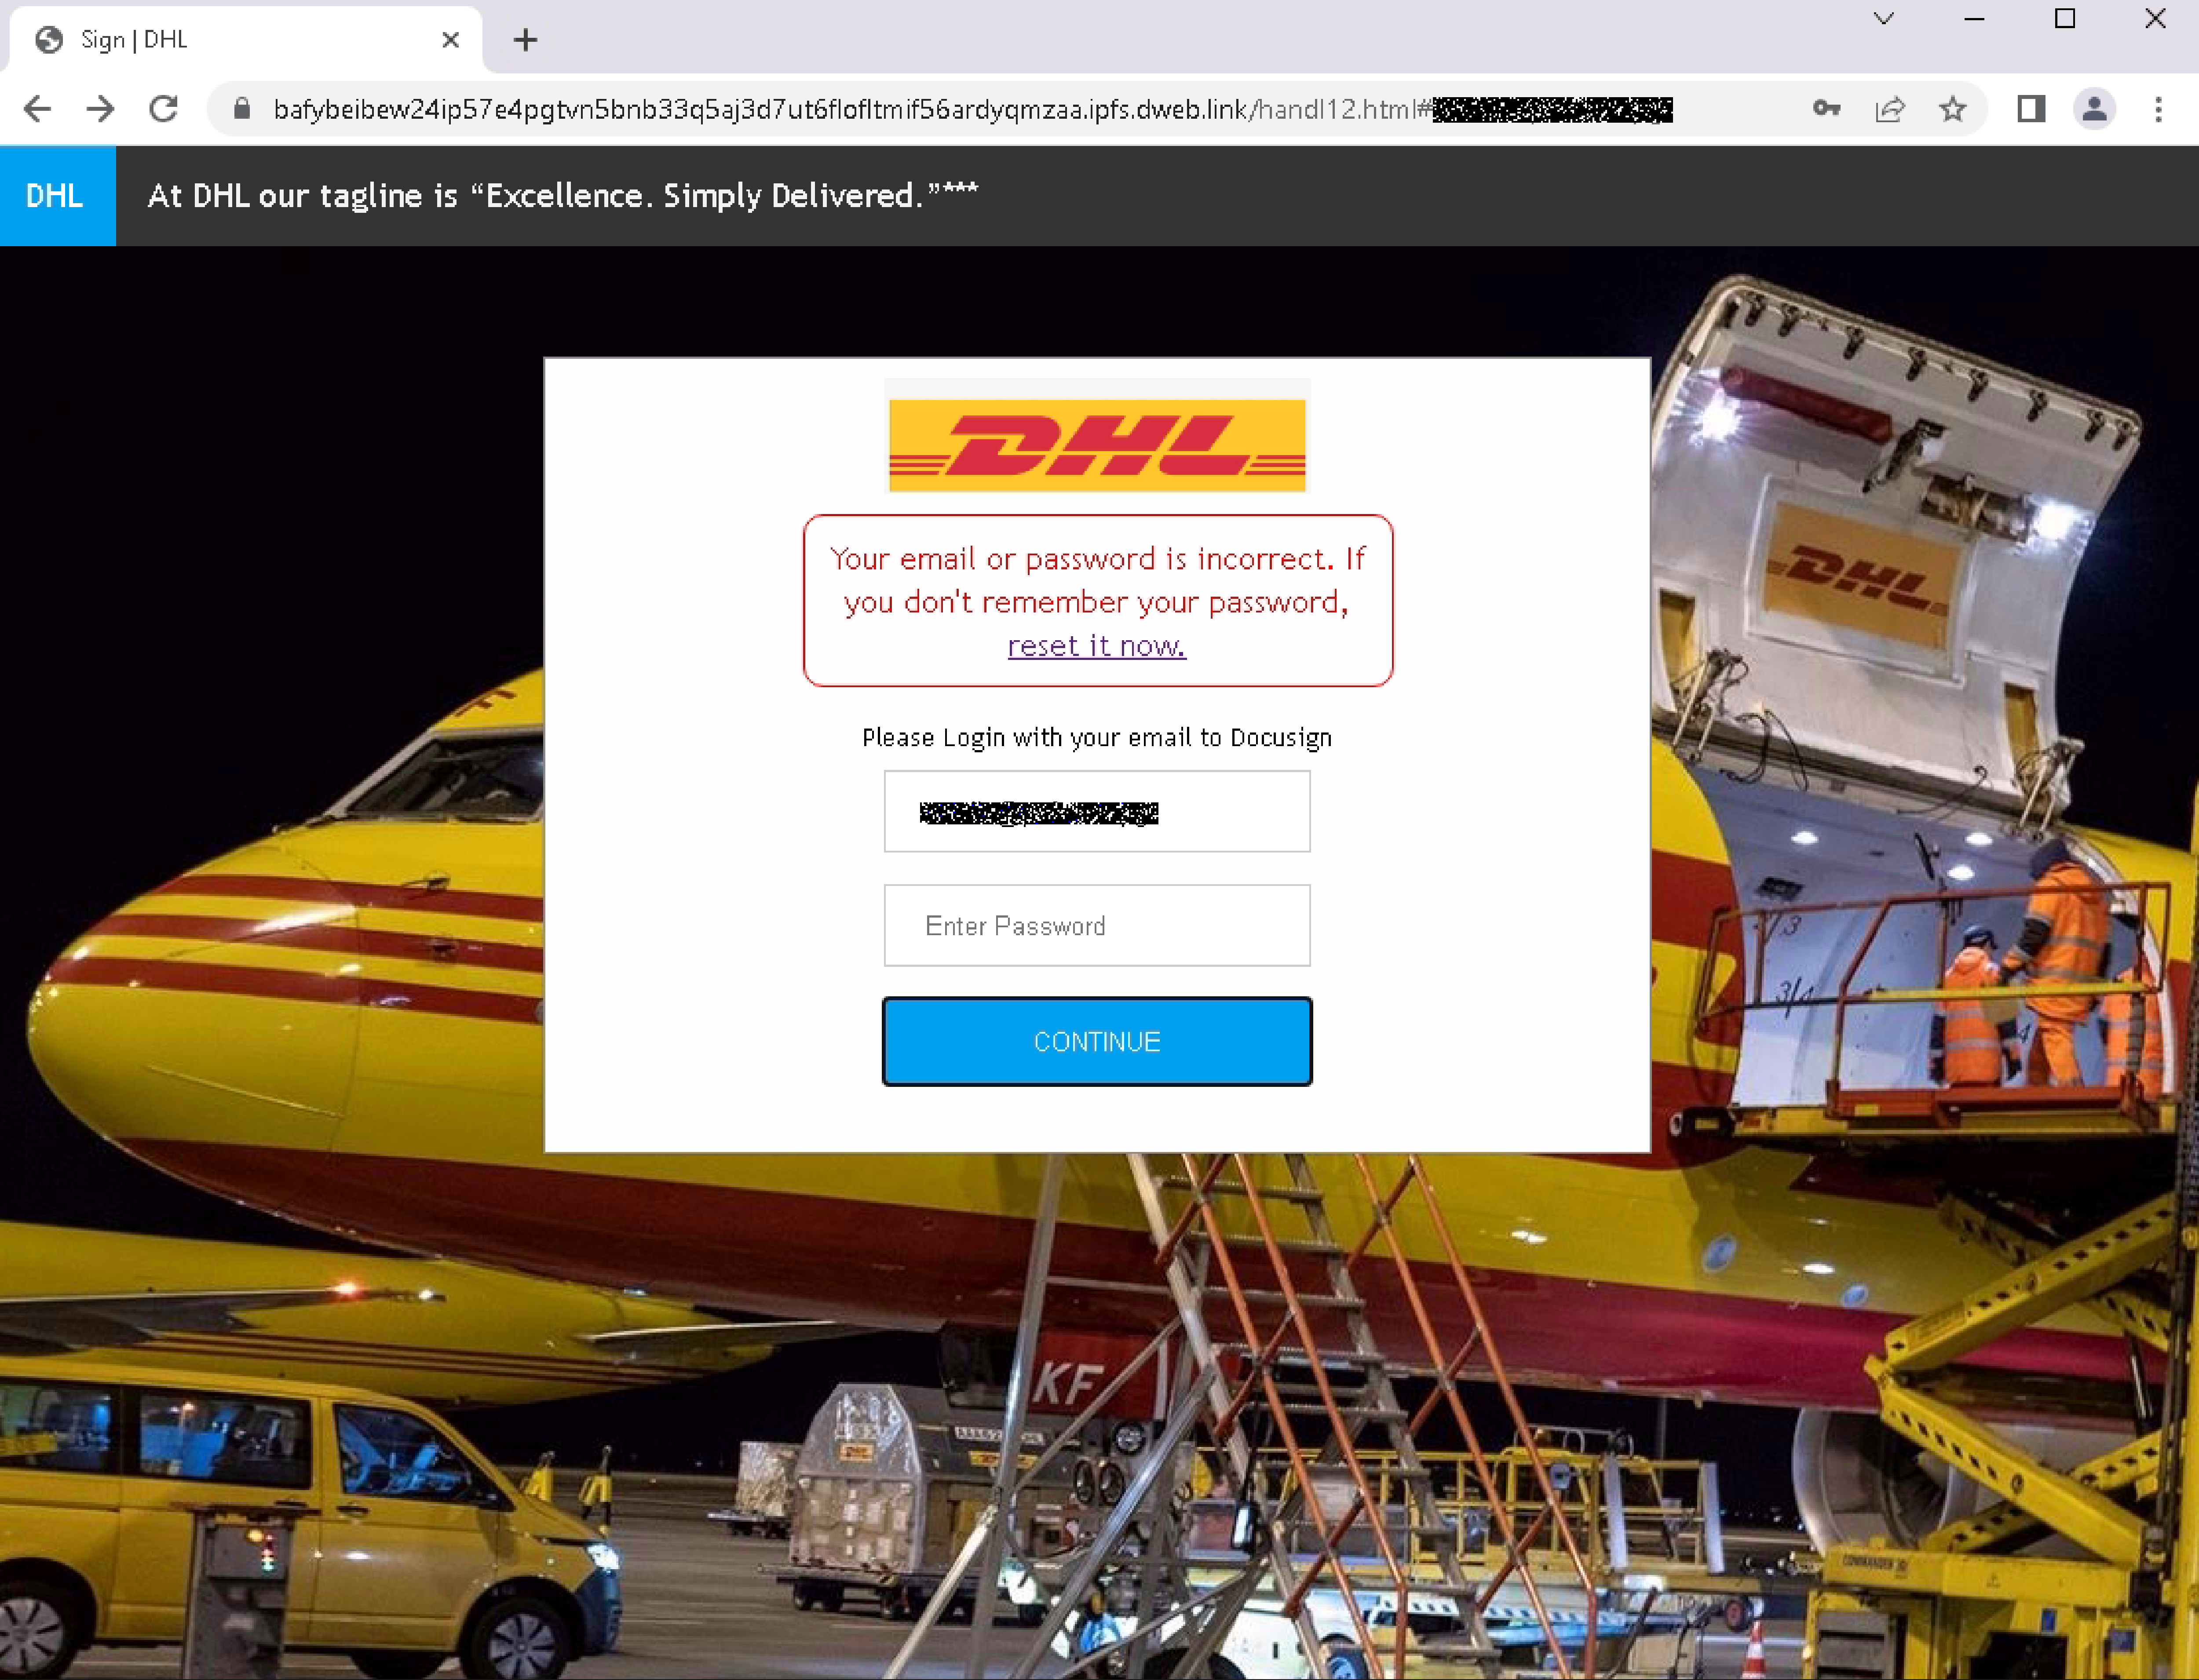Viewport: 2199px width, 1680px height.
Task: Click the forward navigation arrow
Action: [x=100, y=109]
